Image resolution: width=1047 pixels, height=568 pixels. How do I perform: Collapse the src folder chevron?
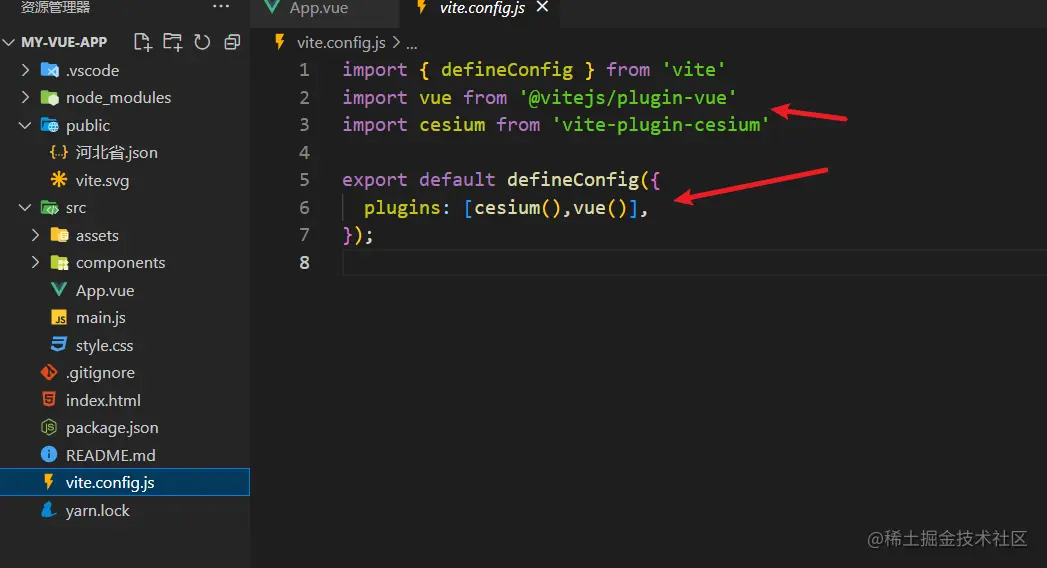point(25,208)
